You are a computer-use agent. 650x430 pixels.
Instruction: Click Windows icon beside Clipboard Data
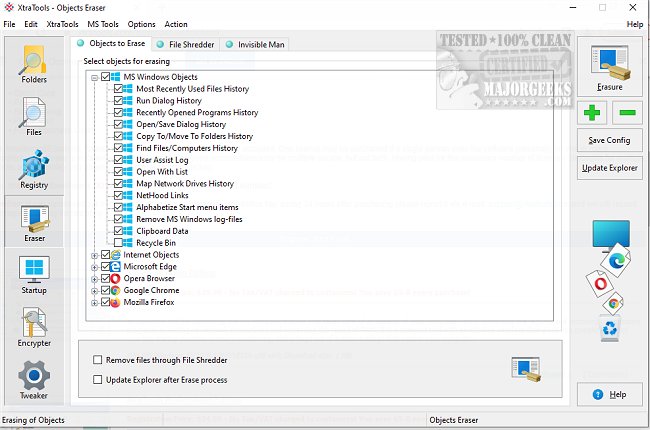[x=128, y=231]
